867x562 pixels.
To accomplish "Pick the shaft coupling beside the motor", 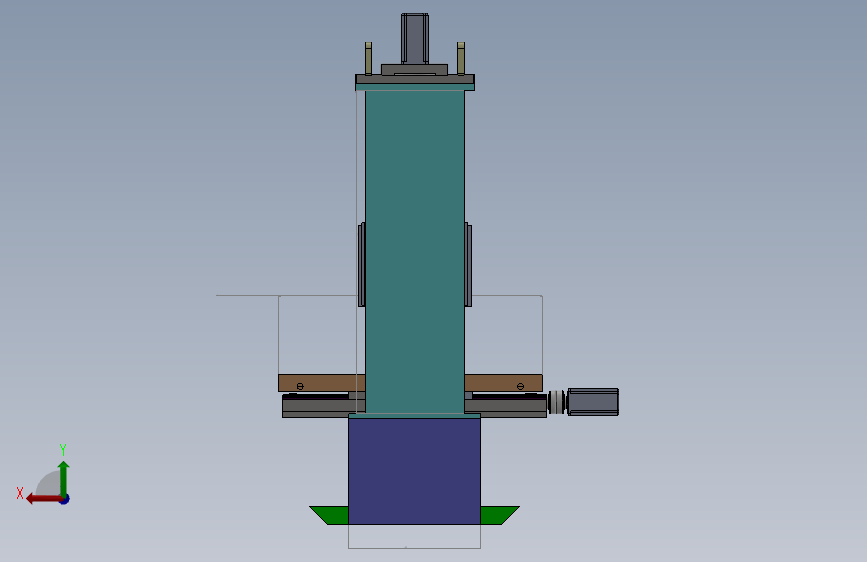I will pos(557,402).
